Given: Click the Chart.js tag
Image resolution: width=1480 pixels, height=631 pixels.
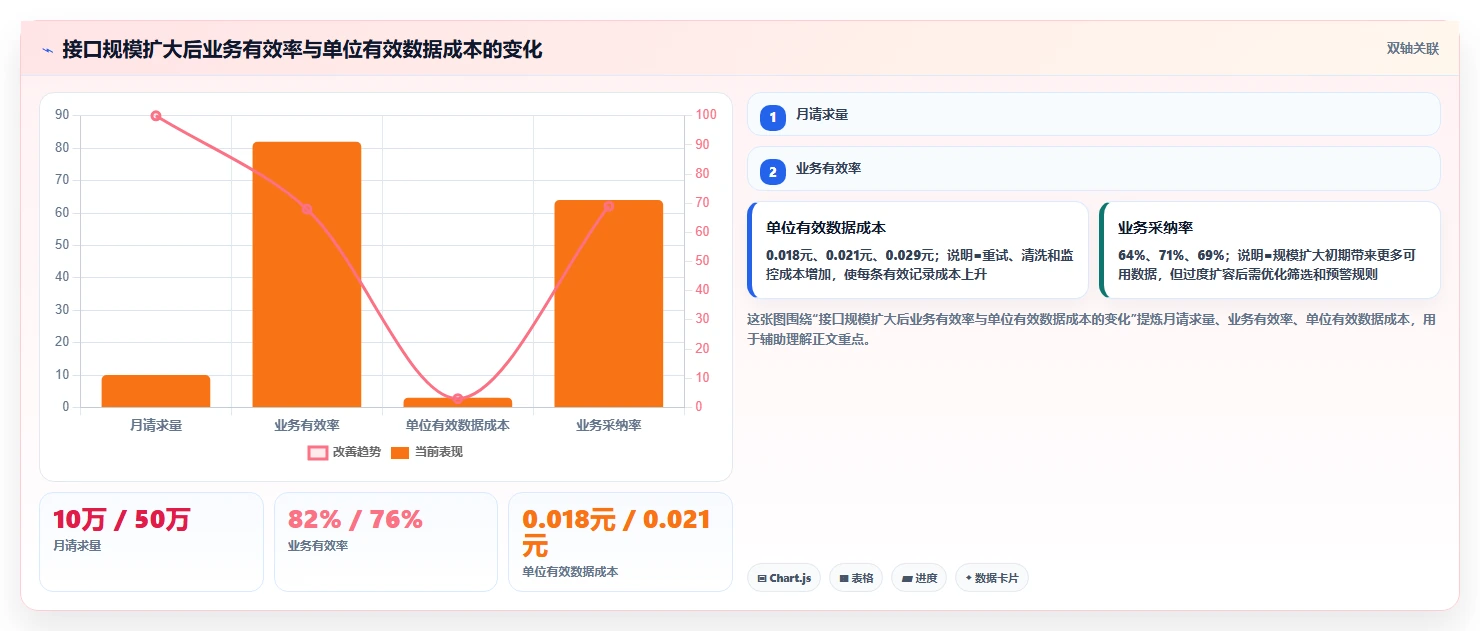Looking at the screenshot, I should point(784,578).
